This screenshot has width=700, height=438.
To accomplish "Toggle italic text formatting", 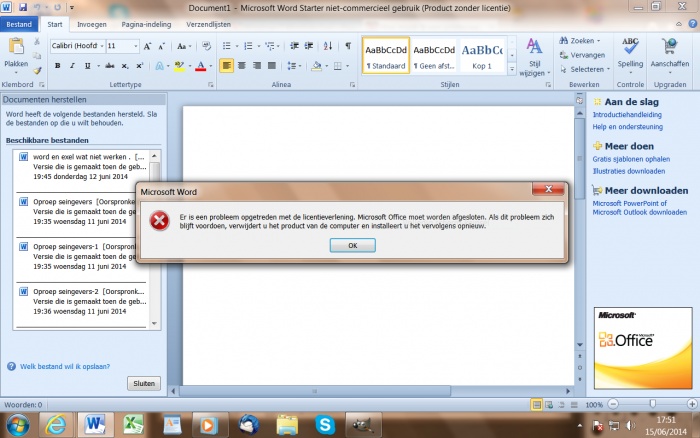I will click(x=72, y=66).
